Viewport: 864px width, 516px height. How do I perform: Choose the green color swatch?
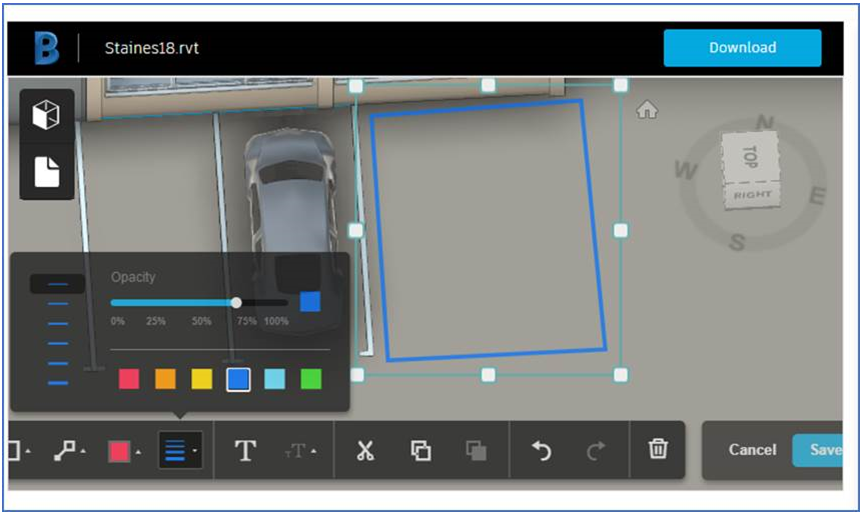point(311,379)
